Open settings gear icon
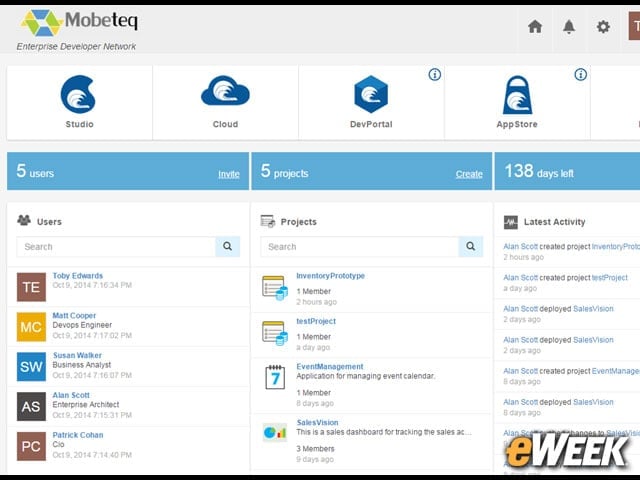 pos(603,27)
